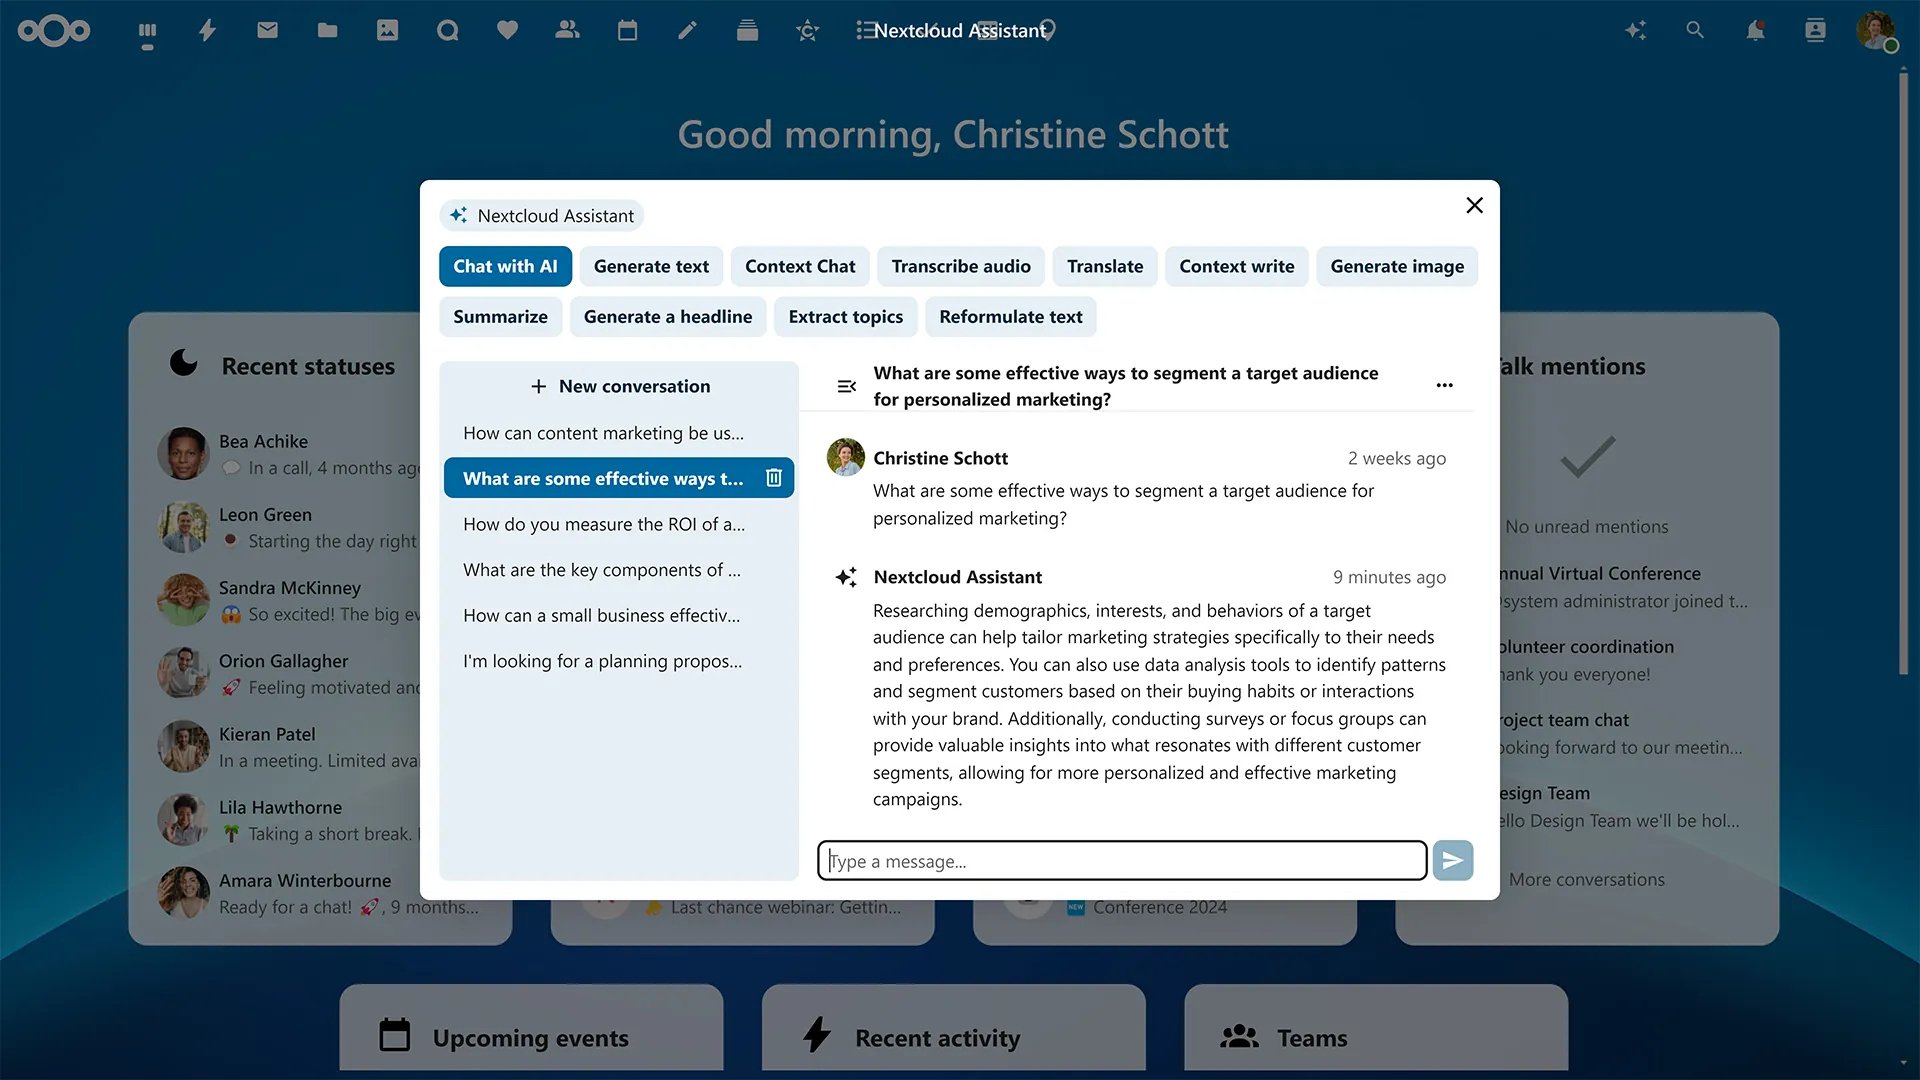Open Notifications via the bell icon
This screenshot has width=1920, height=1080.
tap(1755, 30)
